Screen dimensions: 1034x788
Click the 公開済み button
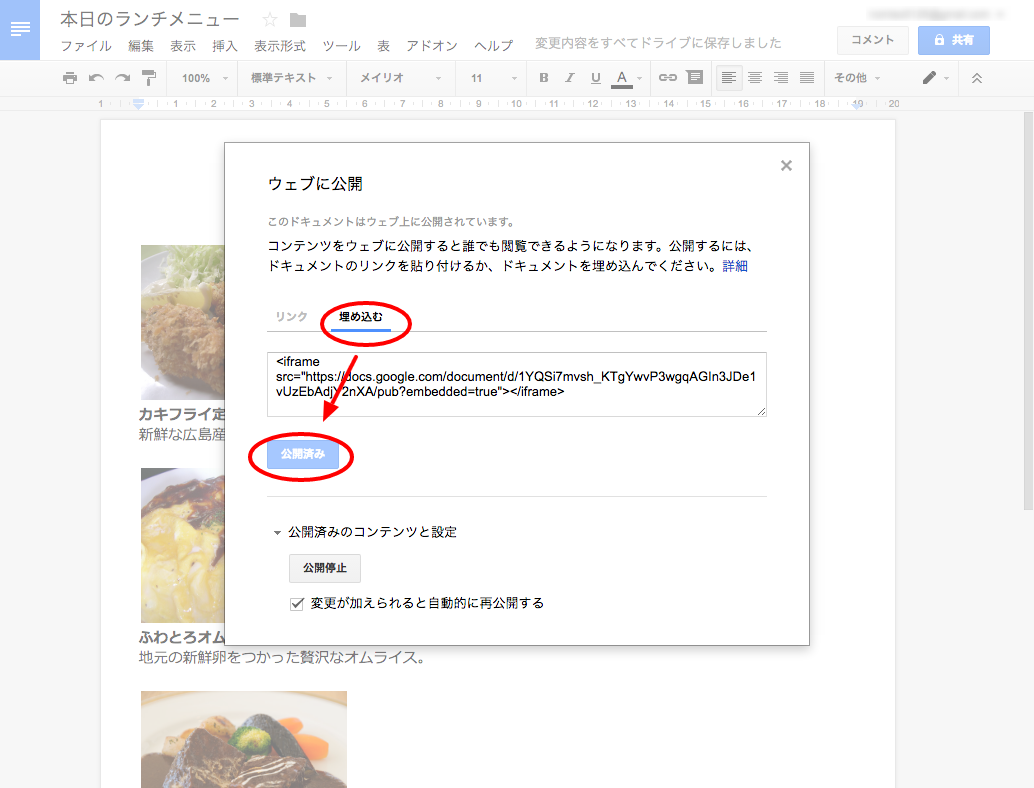point(303,454)
